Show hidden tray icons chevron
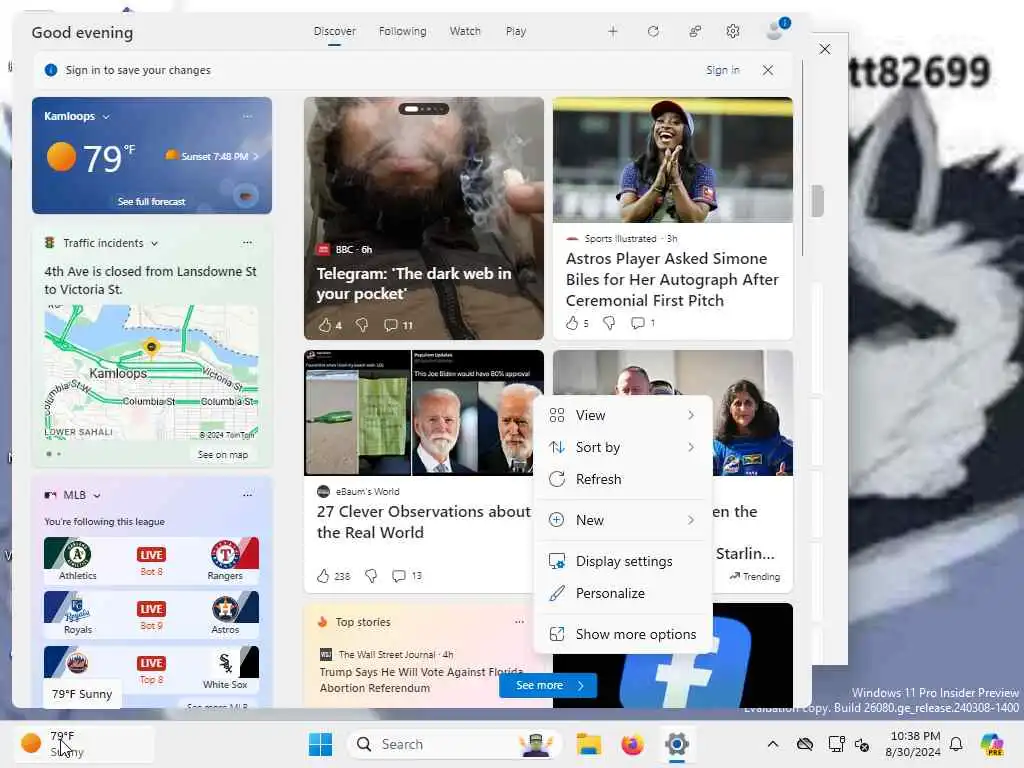1024x768 pixels. pos(773,744)
